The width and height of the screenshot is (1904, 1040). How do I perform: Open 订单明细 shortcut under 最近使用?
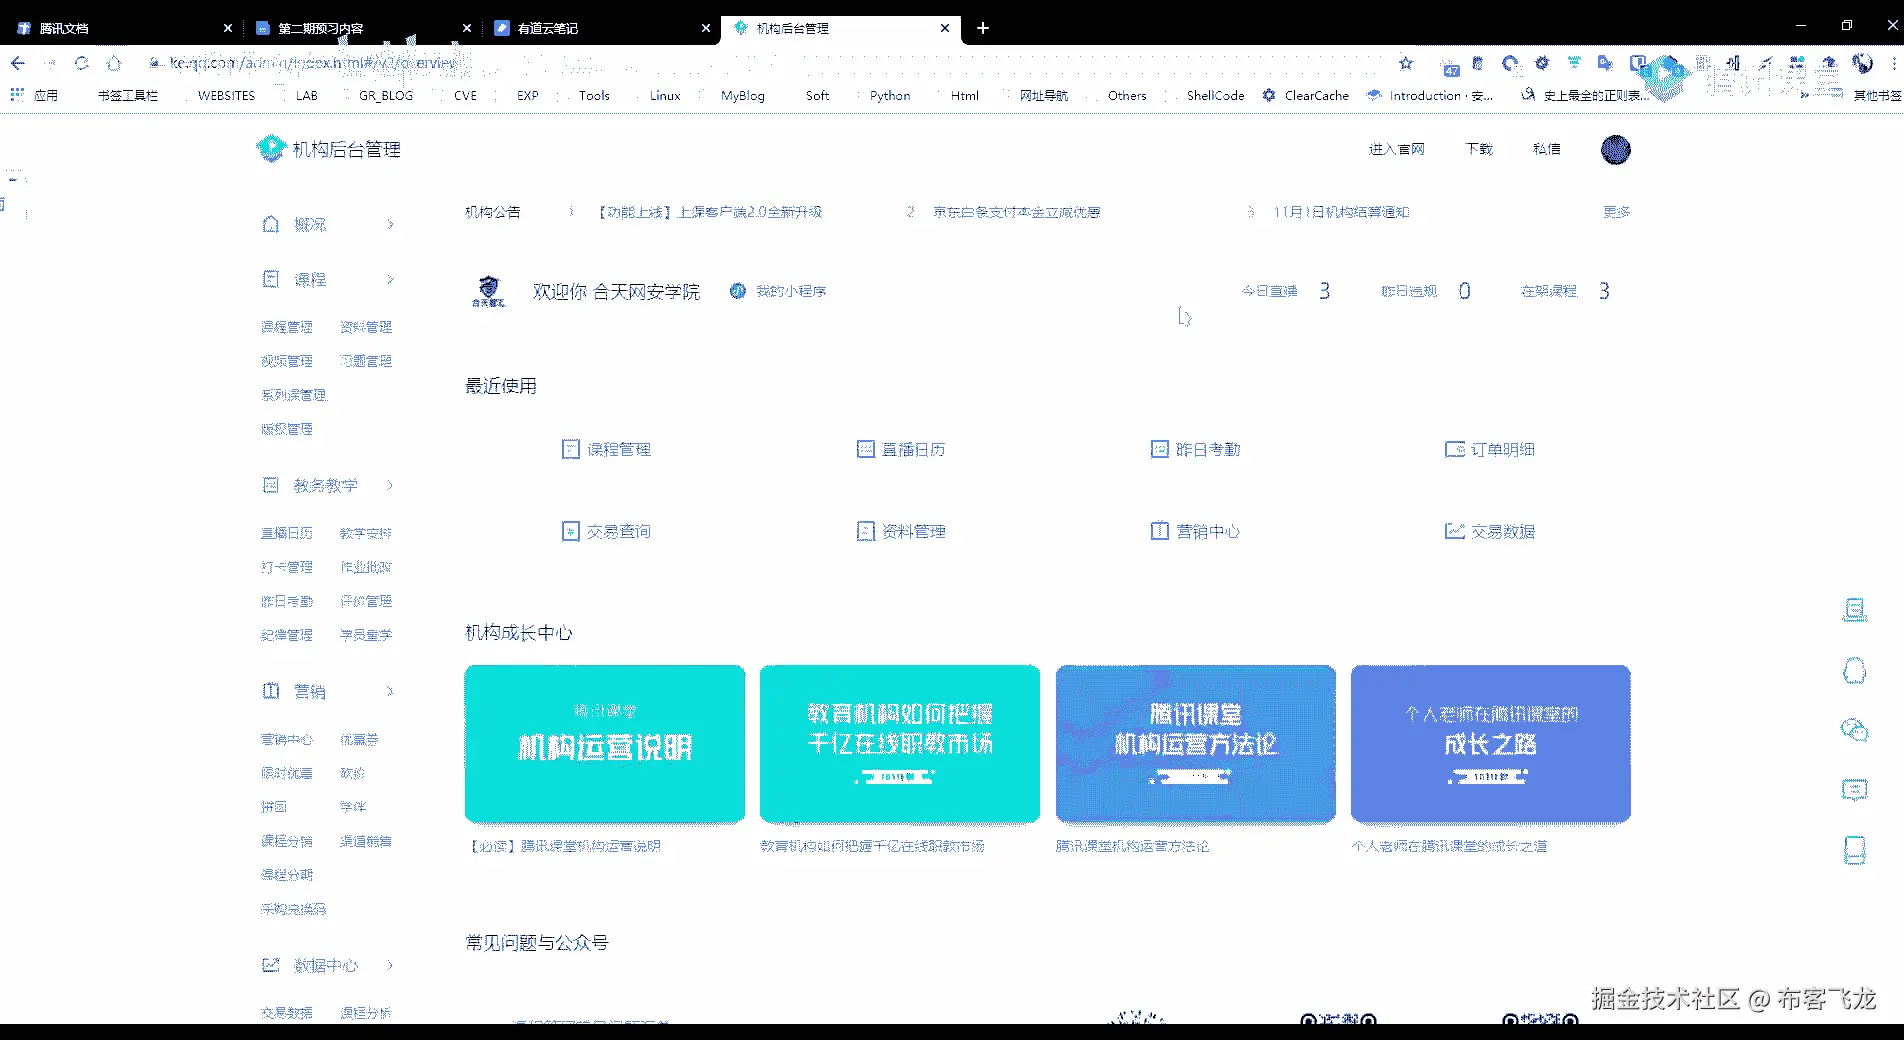(1490, 449)
